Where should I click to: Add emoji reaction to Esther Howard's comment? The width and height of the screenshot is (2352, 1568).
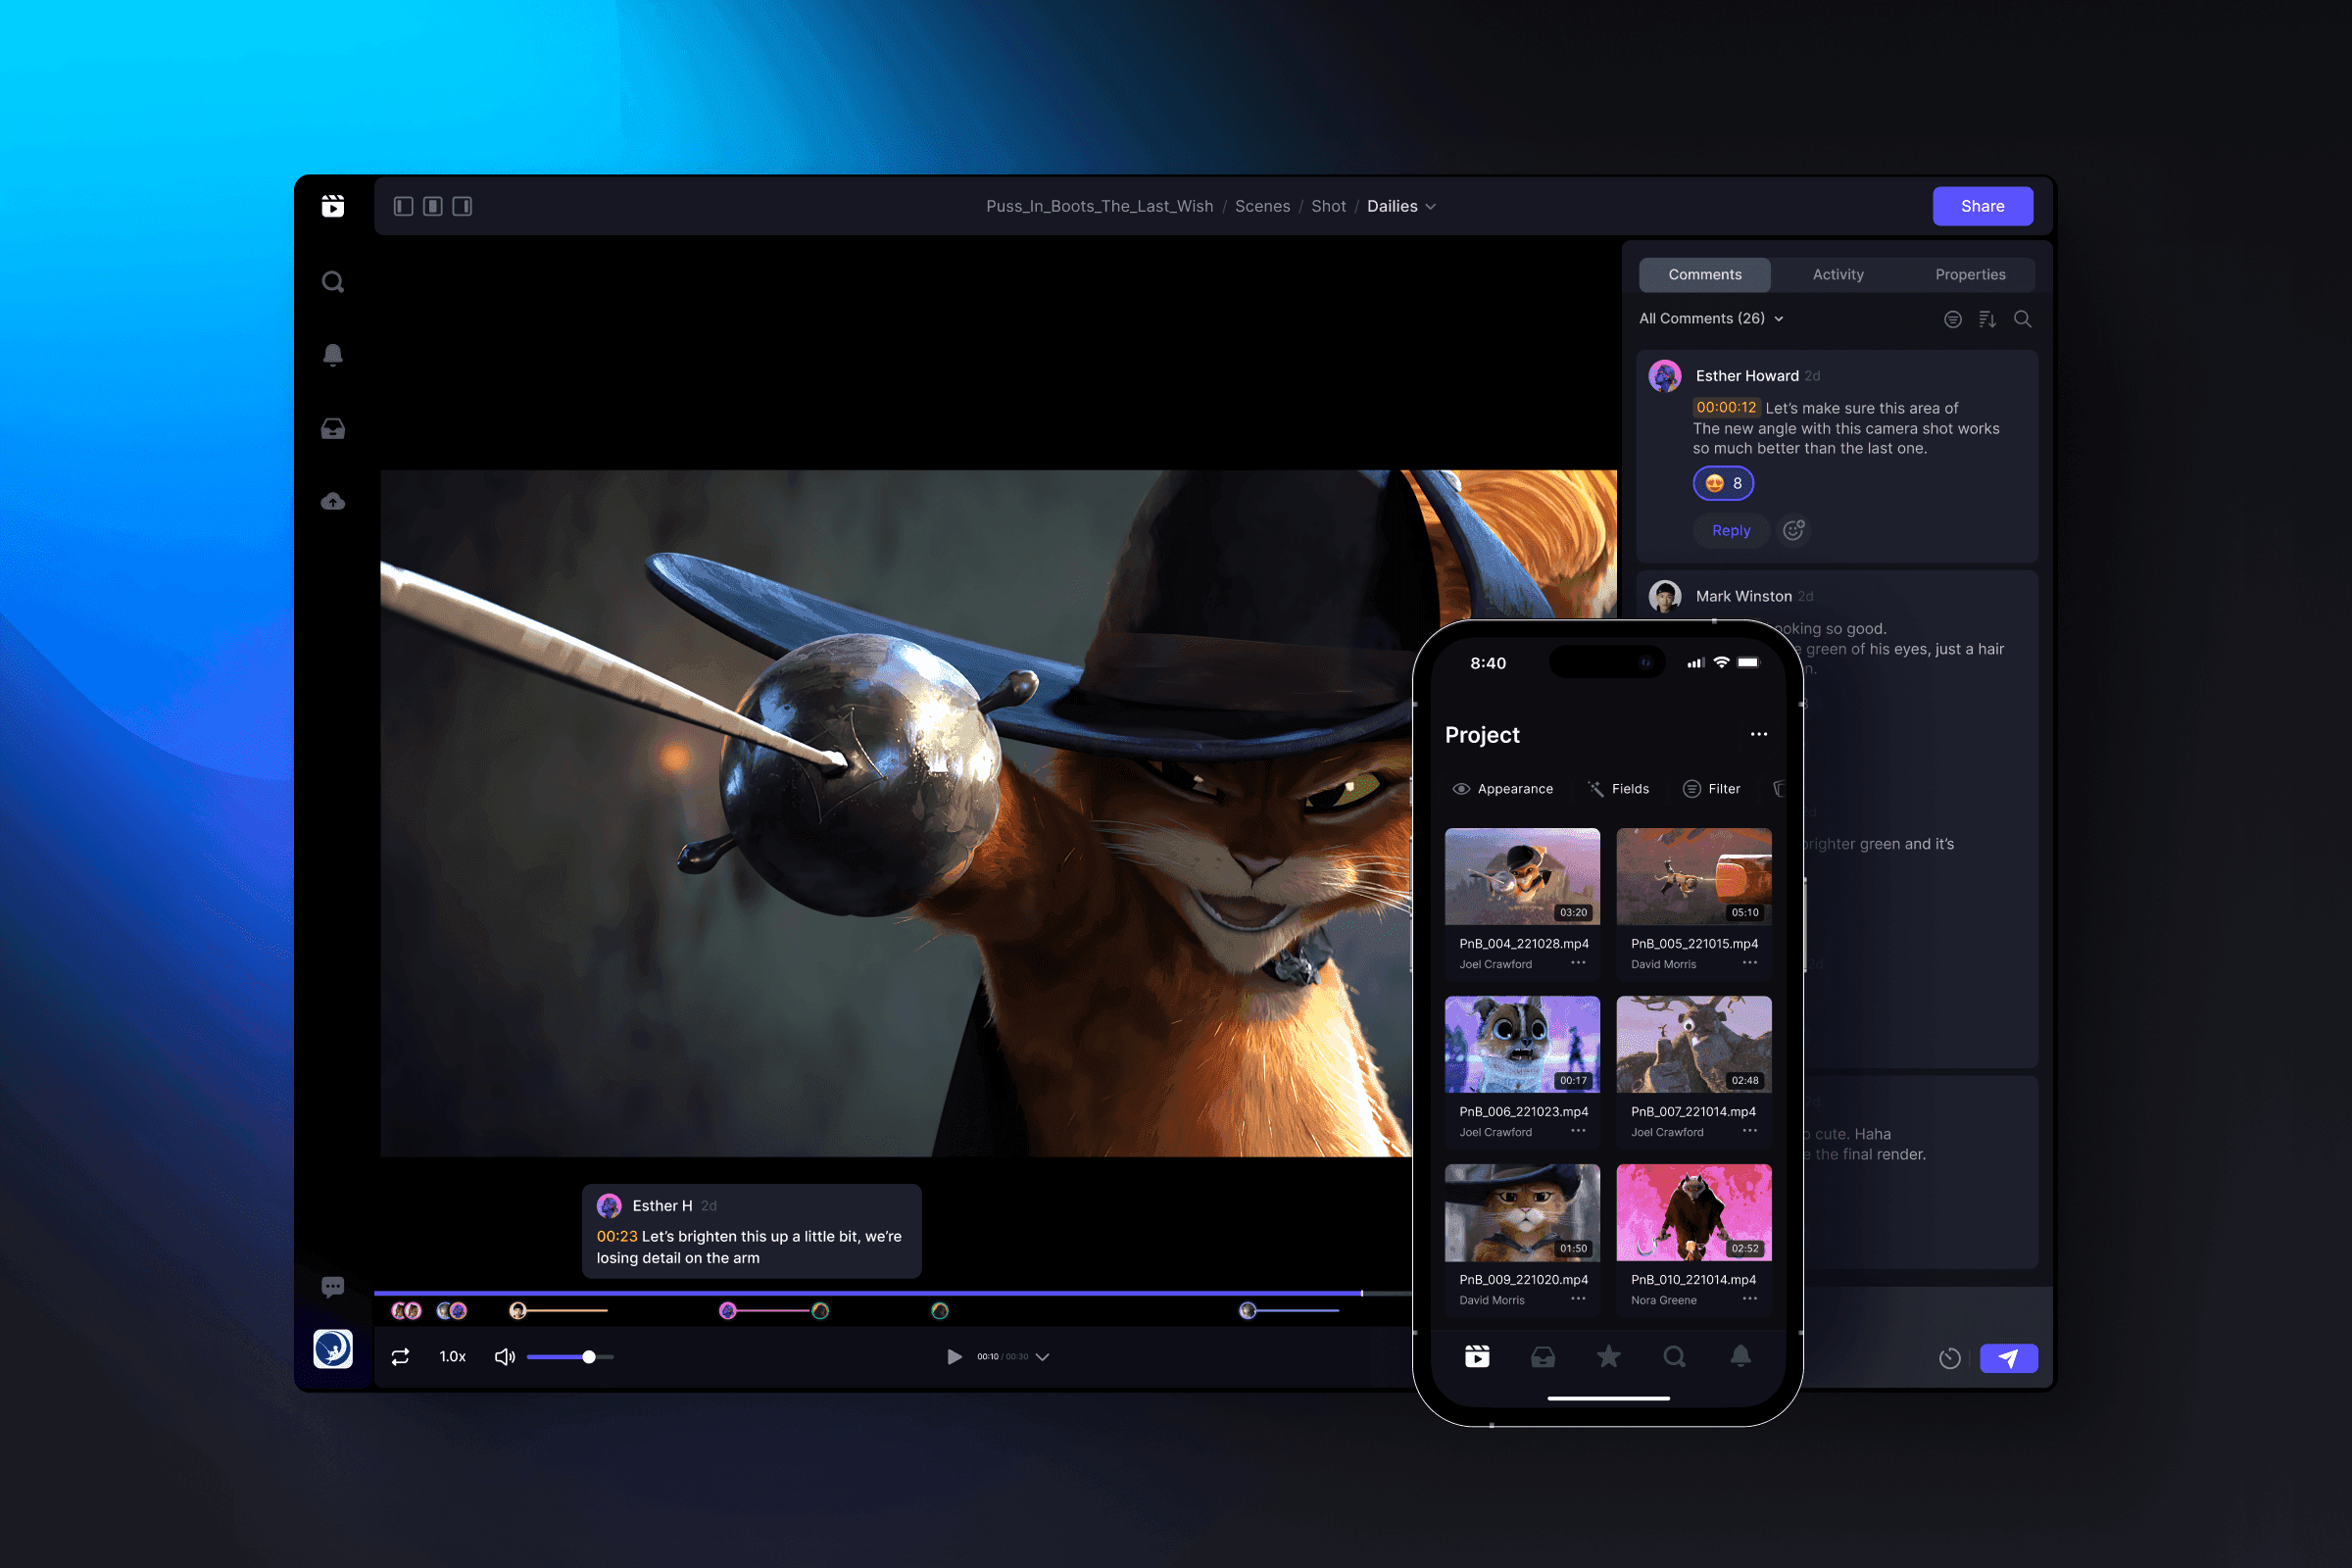1794,530
